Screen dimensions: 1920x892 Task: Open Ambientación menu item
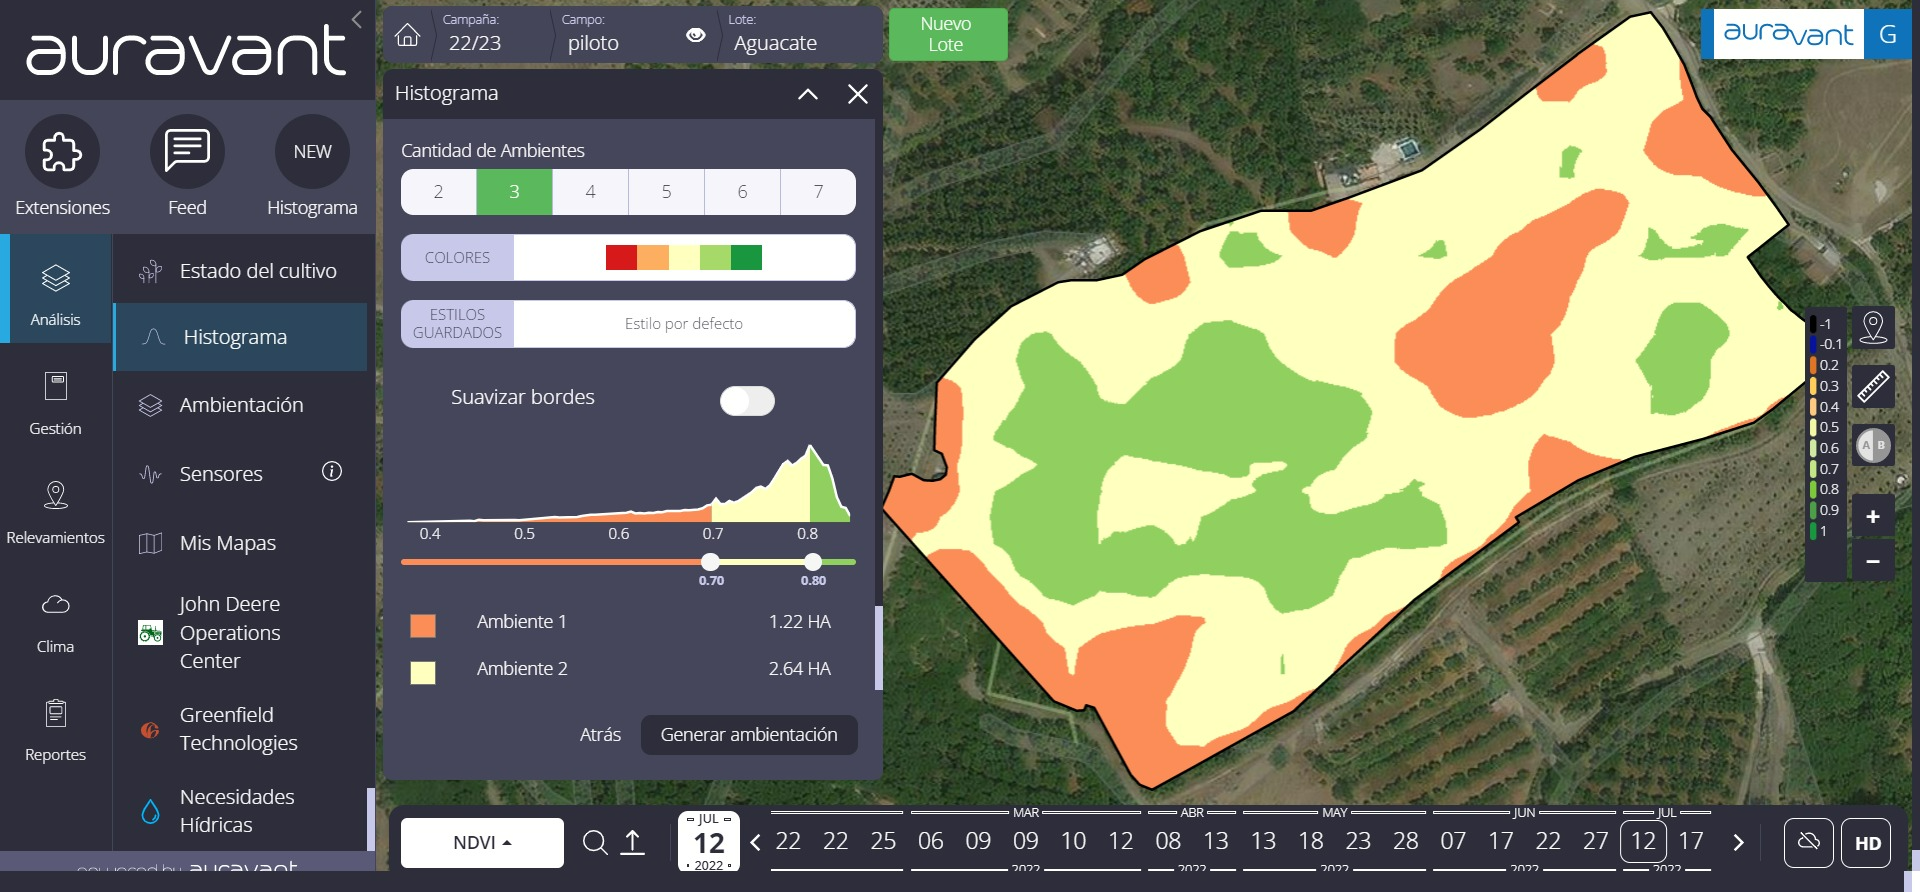tap(240, 405)
